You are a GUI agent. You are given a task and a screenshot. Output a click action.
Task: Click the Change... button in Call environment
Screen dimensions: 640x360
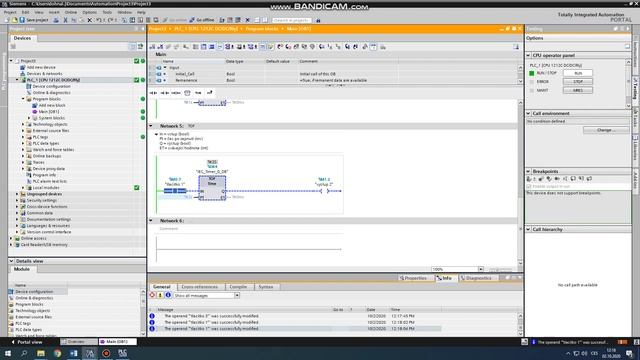pos(606,130)
